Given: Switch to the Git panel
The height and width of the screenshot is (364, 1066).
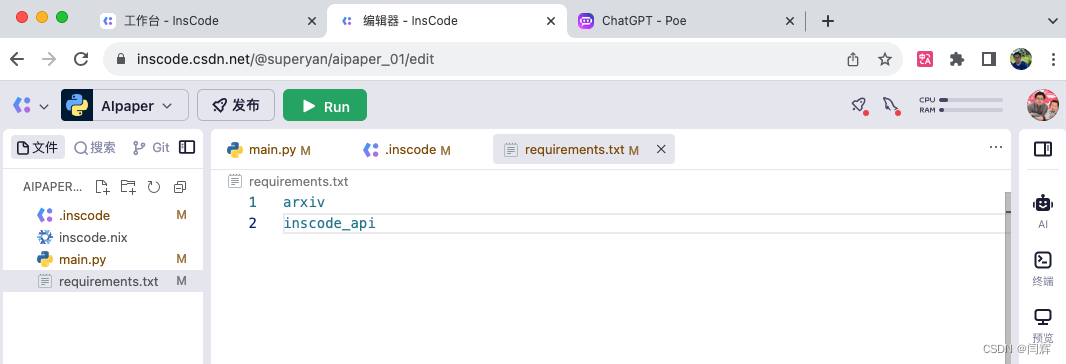Looking at the screenshot, I should [150, 147].
